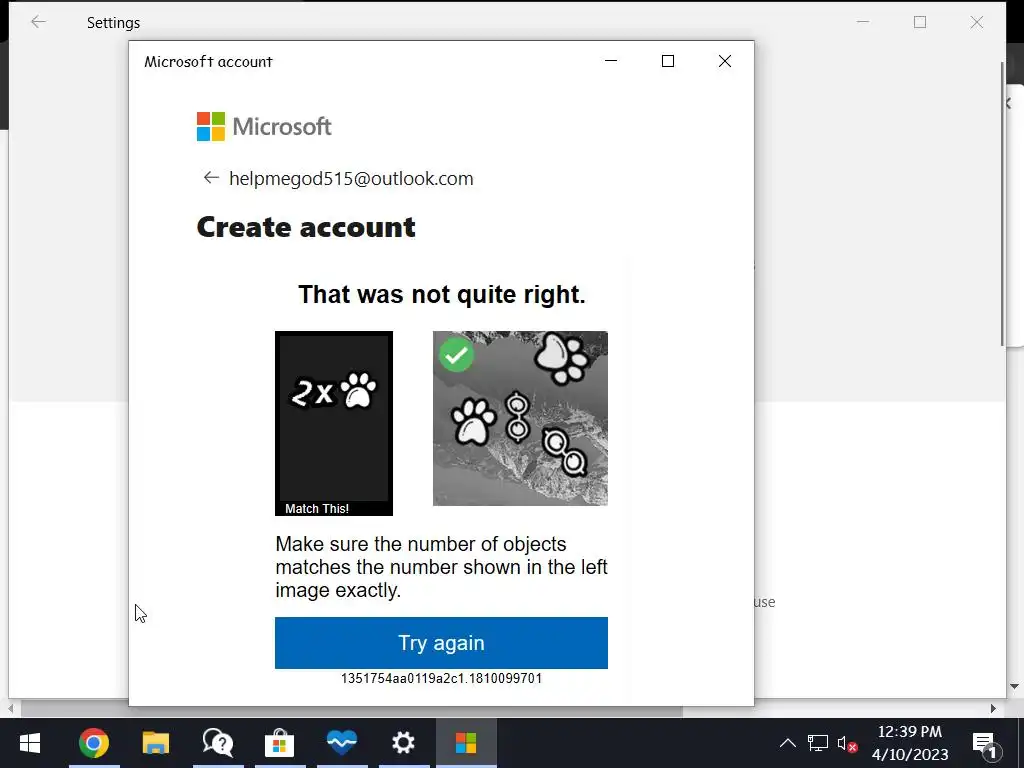
Task: Open Start menu from Windows logo
Action: [x=30, y=743]
